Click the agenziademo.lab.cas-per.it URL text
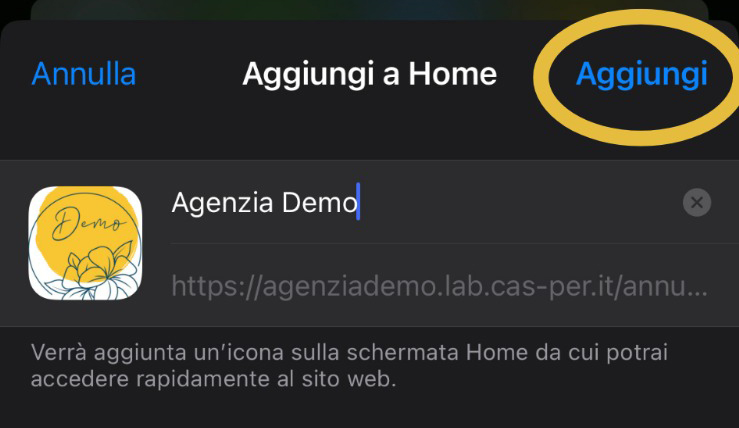 (439, 286)
